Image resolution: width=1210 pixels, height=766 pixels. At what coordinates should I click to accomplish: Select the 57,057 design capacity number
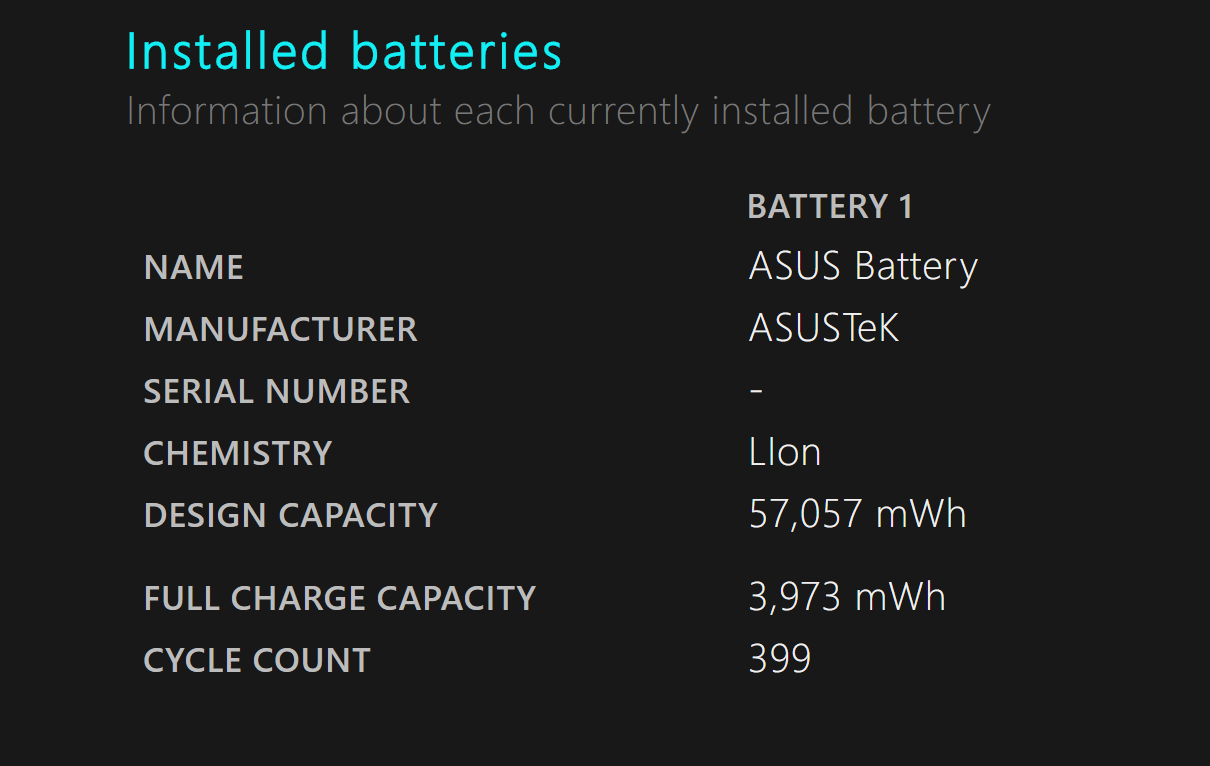805,514
